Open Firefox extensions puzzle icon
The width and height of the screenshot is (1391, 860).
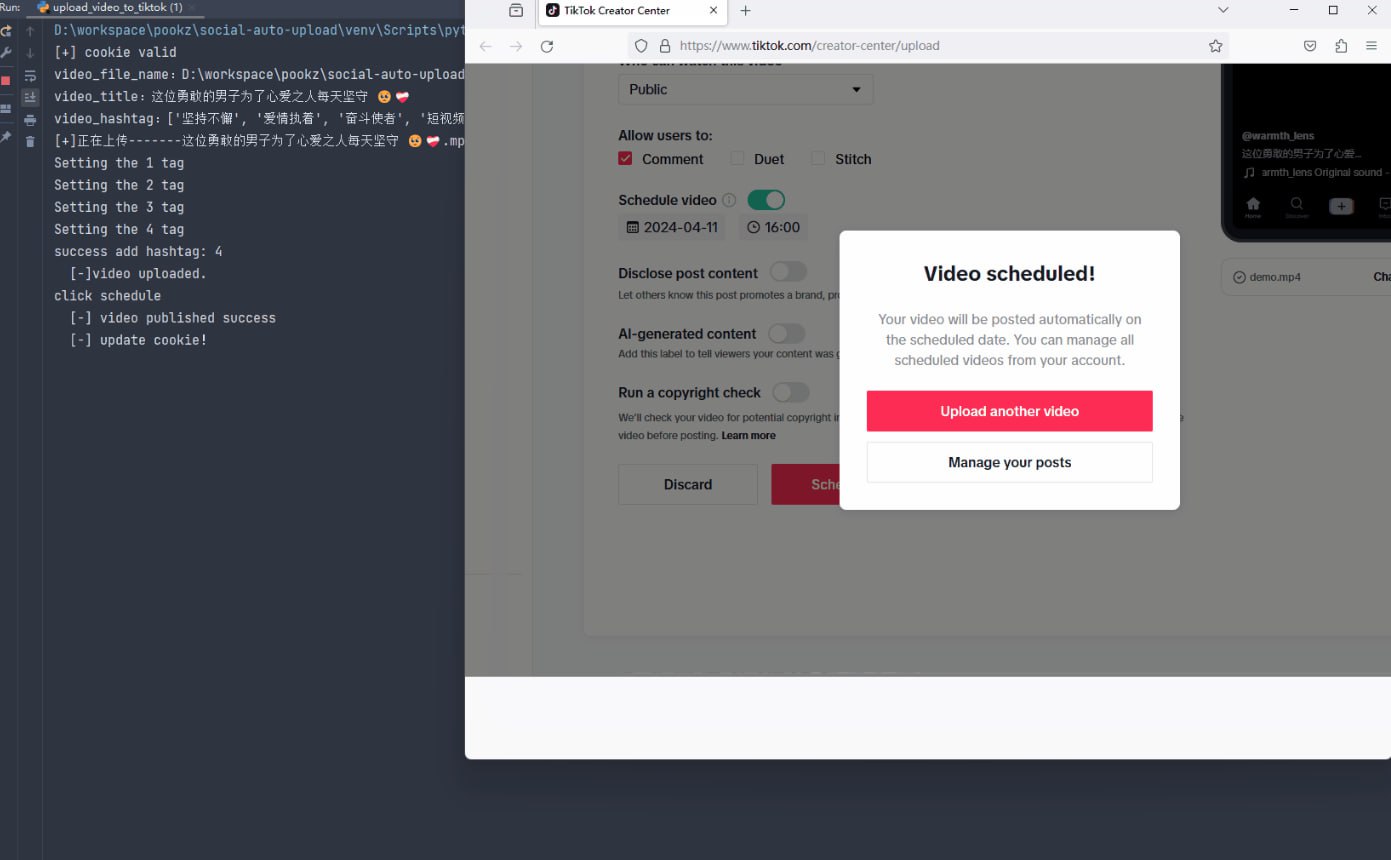click(1341, 46)
